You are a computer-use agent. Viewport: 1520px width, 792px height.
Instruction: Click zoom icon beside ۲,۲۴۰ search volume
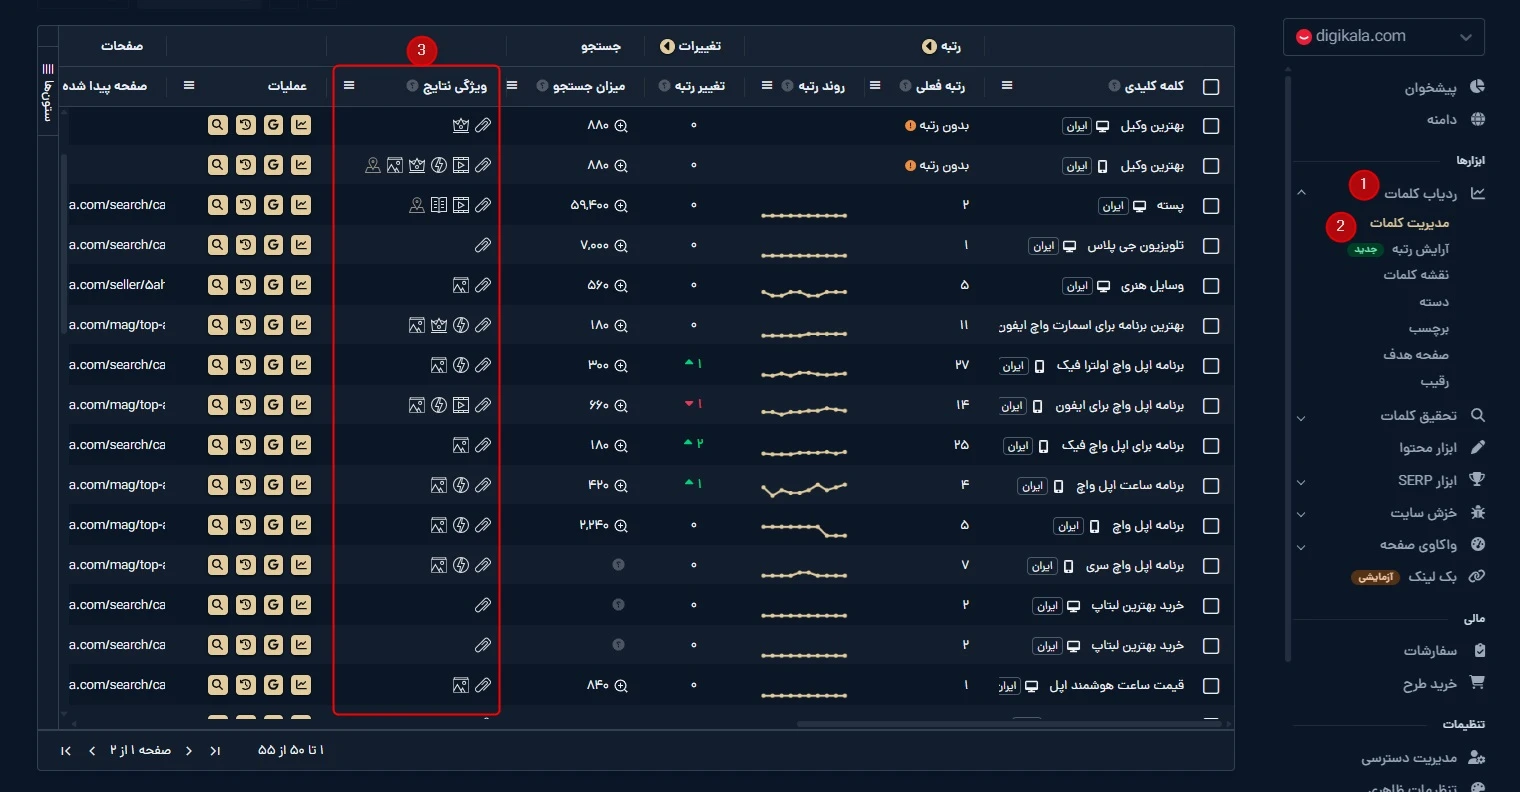click(x=621, y=525)
